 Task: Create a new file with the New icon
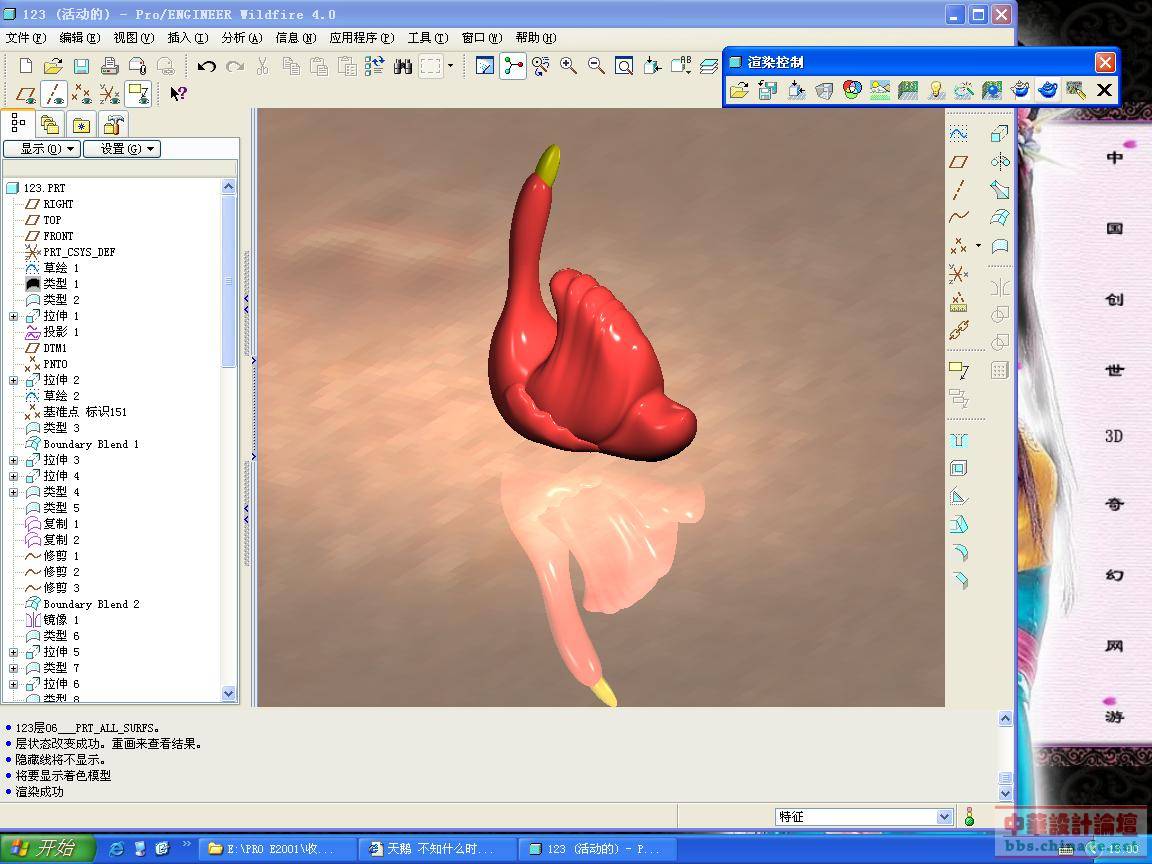point(26,66)
